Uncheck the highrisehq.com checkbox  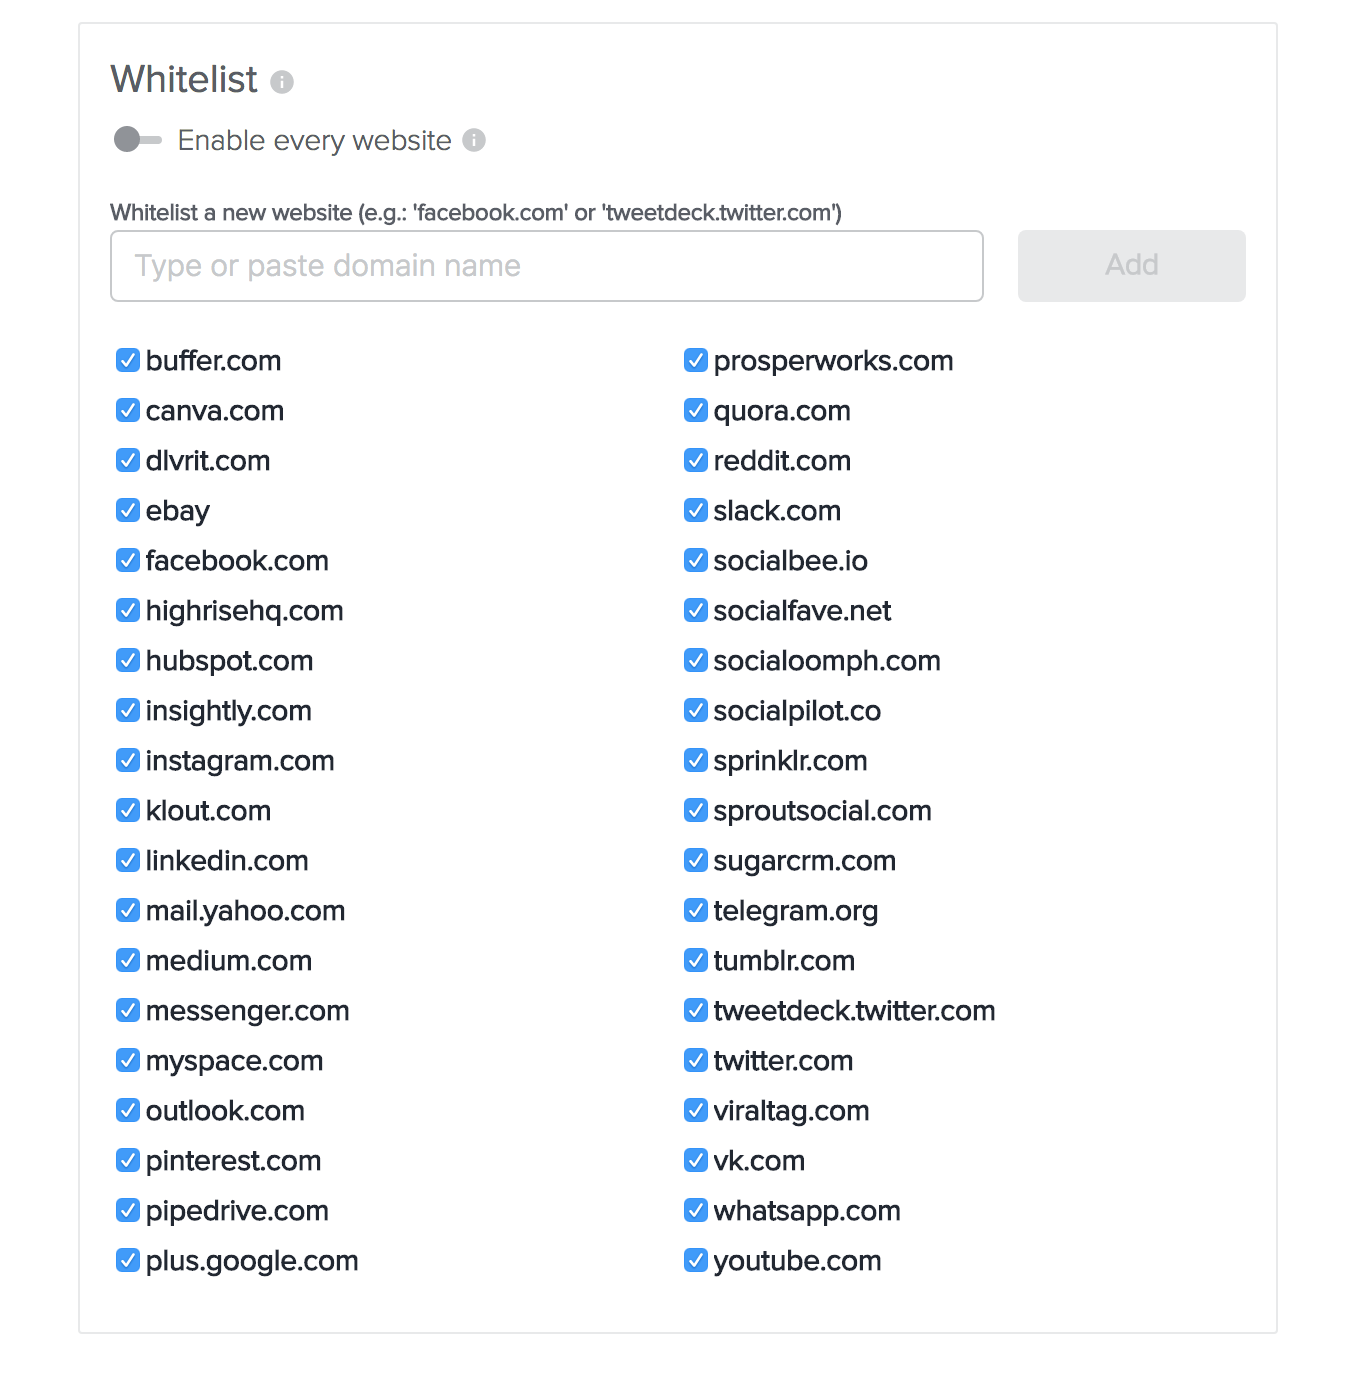pyautogui.click(x=128, y=610)
